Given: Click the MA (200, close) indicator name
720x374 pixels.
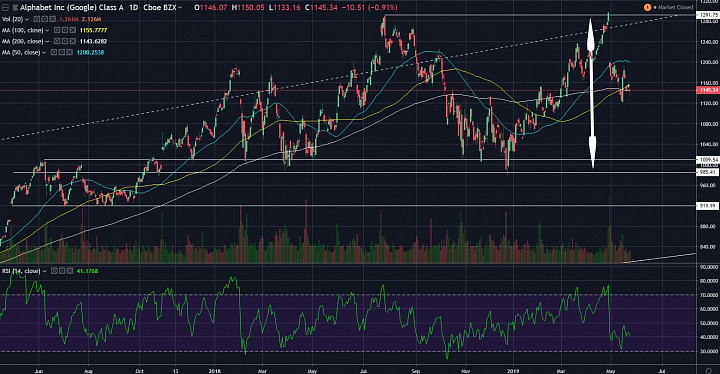Looking at the screenshot, I should coord(22,41).
